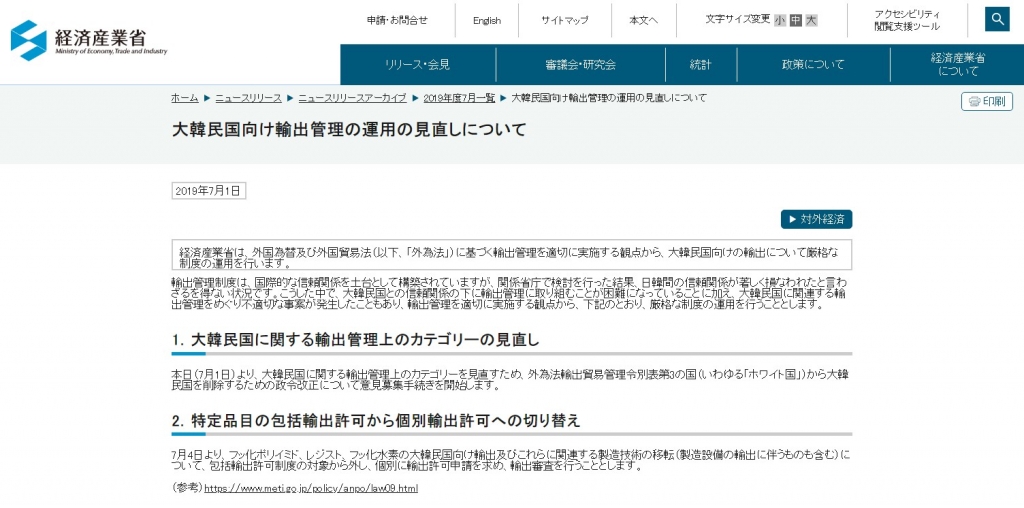Select small font size 小

780,20
